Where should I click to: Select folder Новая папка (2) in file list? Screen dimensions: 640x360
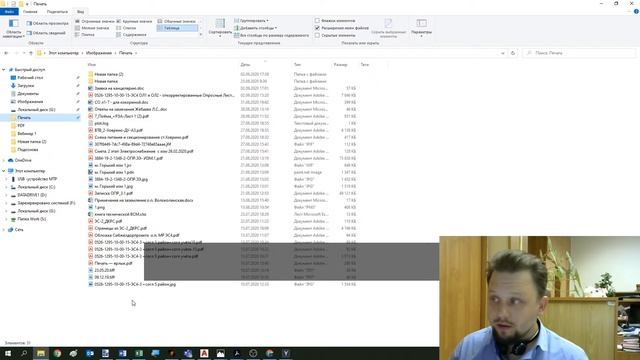(109, 74)
